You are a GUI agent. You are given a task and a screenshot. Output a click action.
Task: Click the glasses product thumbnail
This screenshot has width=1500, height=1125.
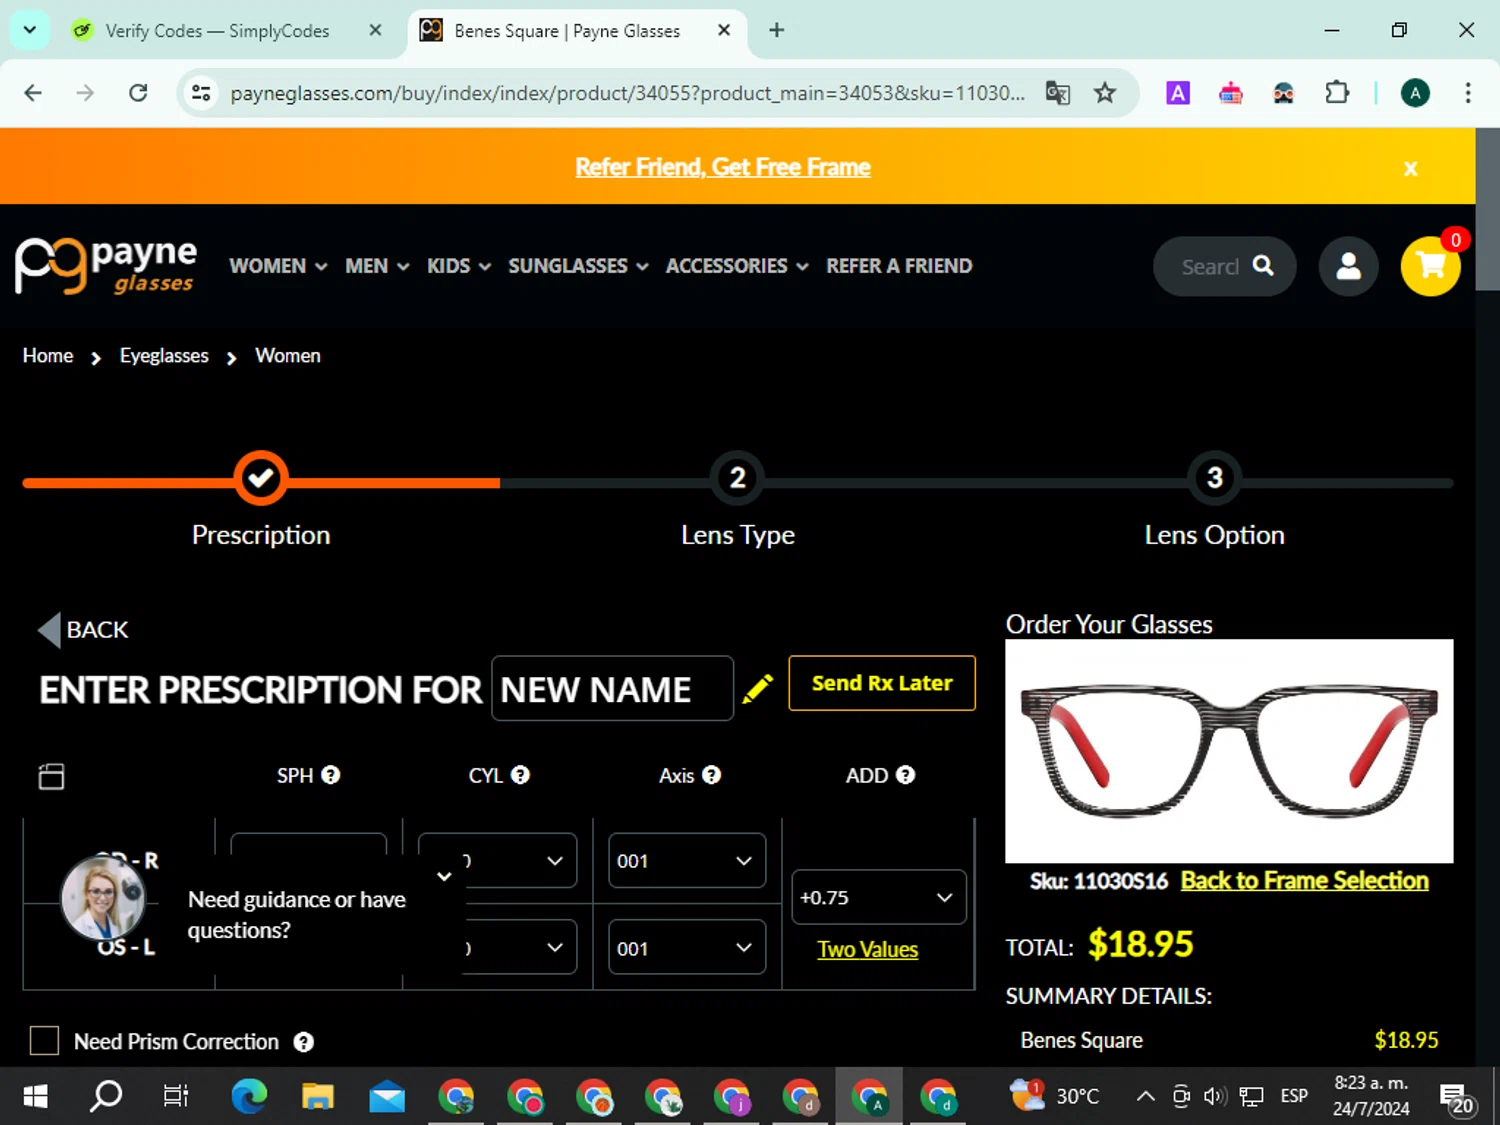click(x=1229, y=751)
